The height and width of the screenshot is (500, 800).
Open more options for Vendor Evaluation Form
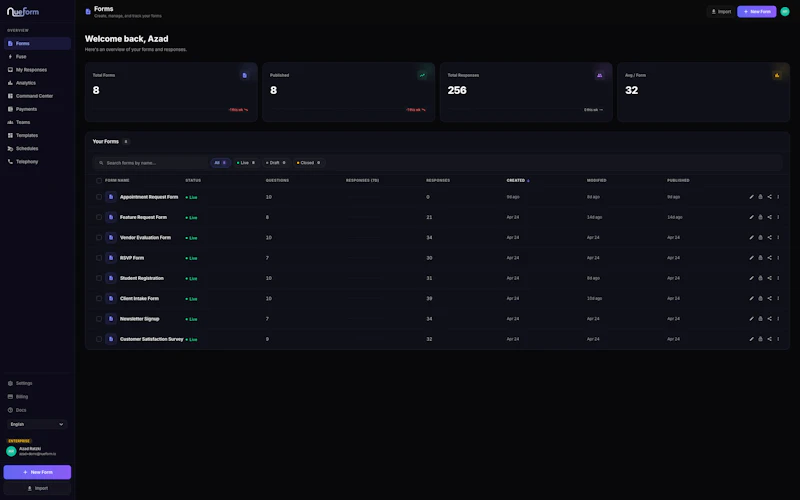778,238
